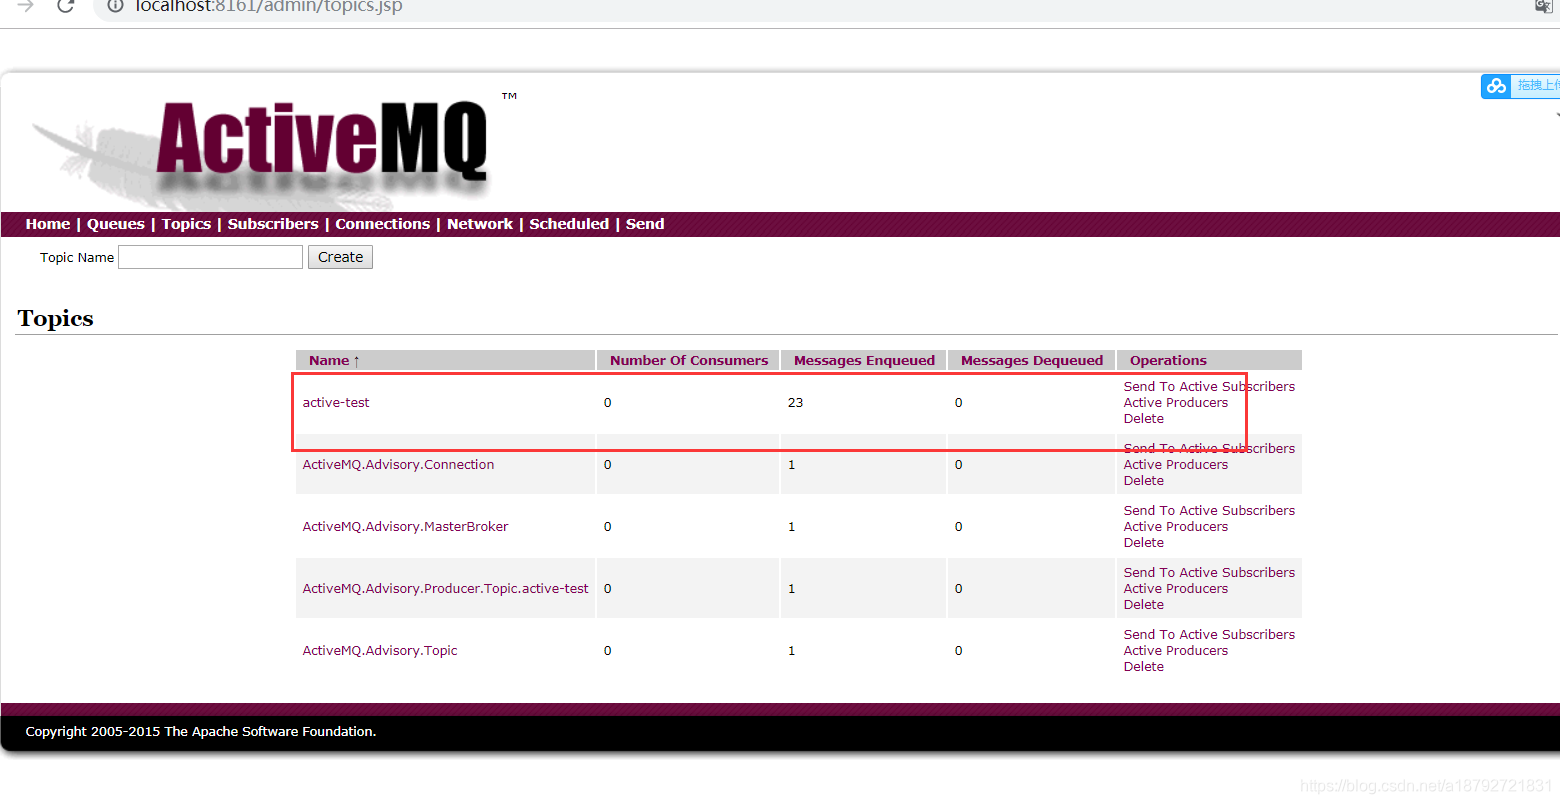Click the translate icon in address bar

coord(1544,6)
